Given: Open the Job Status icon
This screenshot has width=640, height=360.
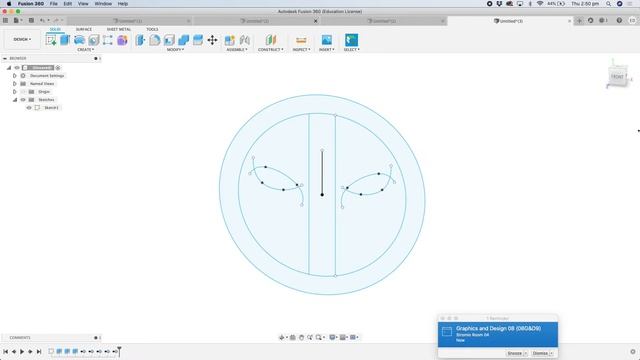Looking at the screenshot, I should [x=602, y=20].
